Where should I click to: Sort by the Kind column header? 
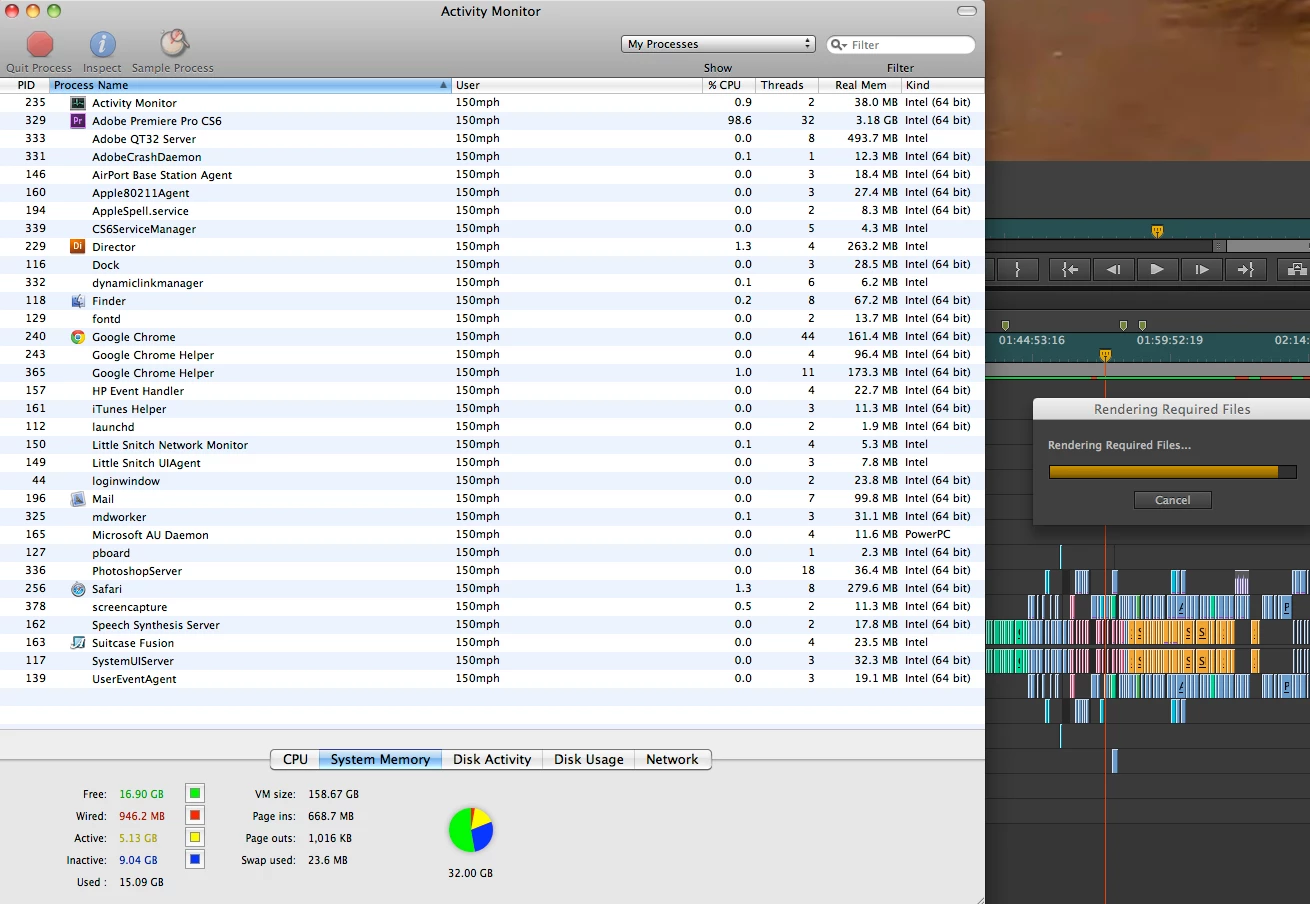pos(942,85)
